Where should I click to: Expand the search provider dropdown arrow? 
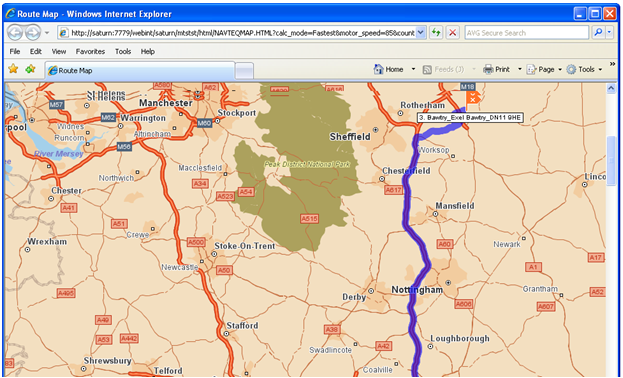609,33
